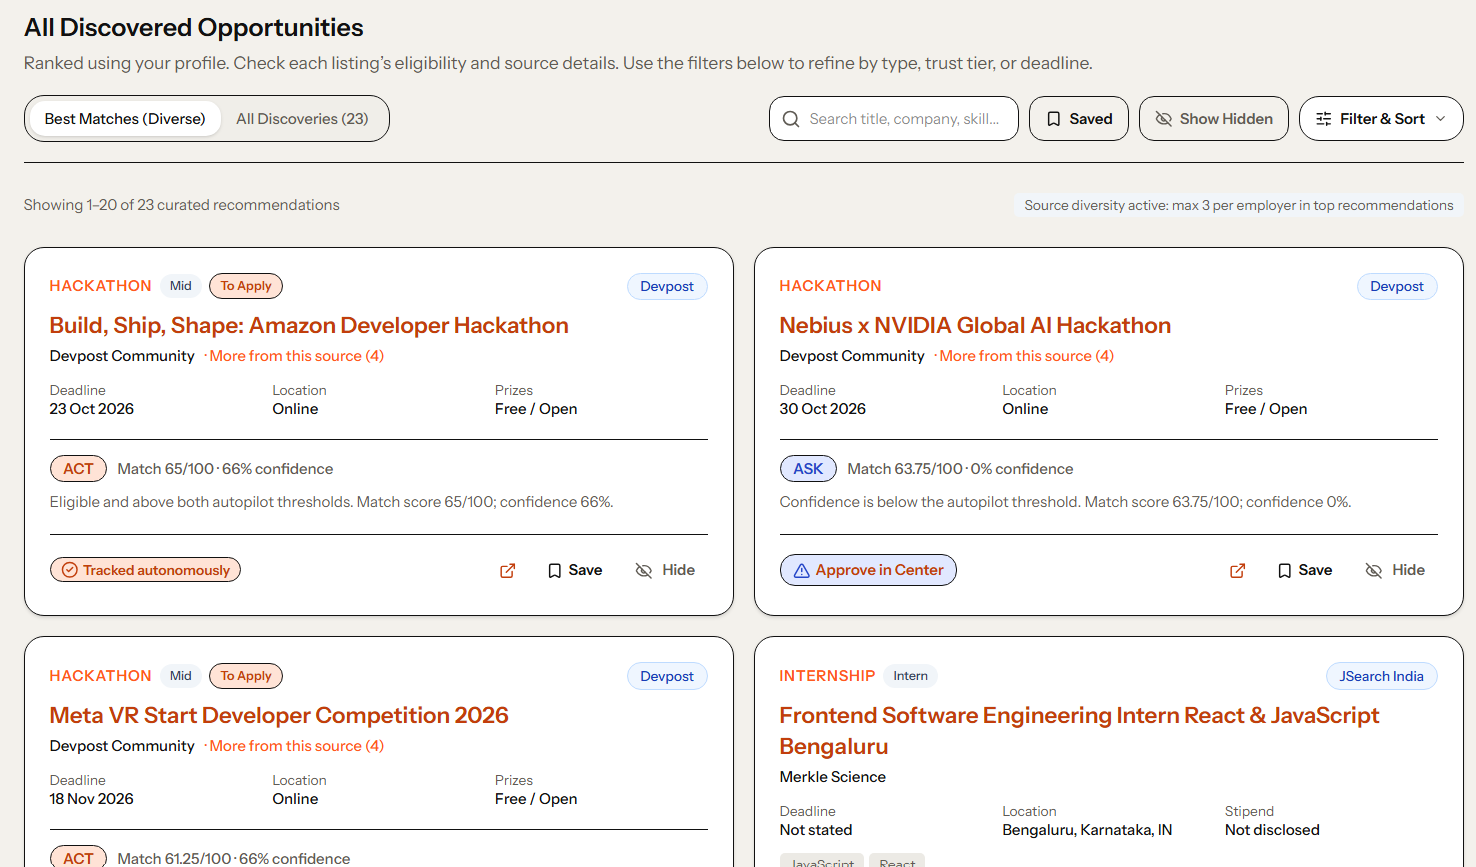Click More from this source on Meta VR card
The width and height of the screenshot is (1476, 867).
tap(296, 746)
